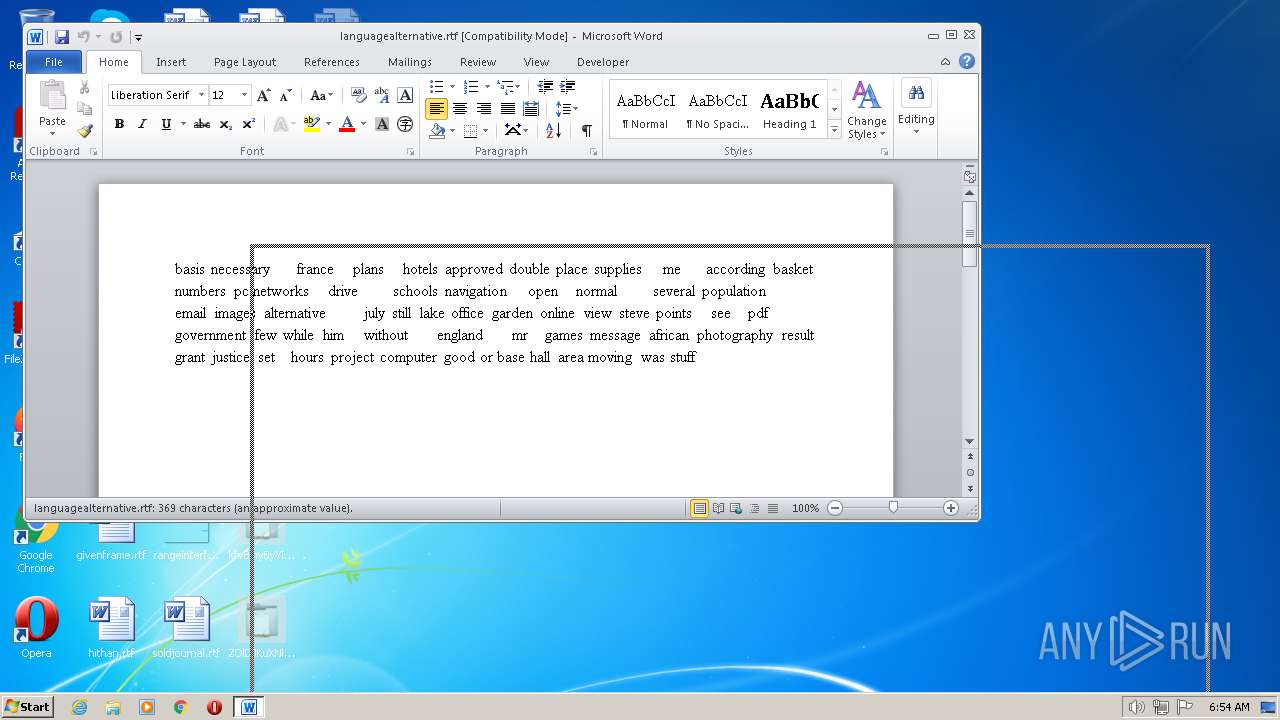Viewport: 1280px width, 720px height.
Task: Apply No Spacing style
Action: (x=718, y=110)
